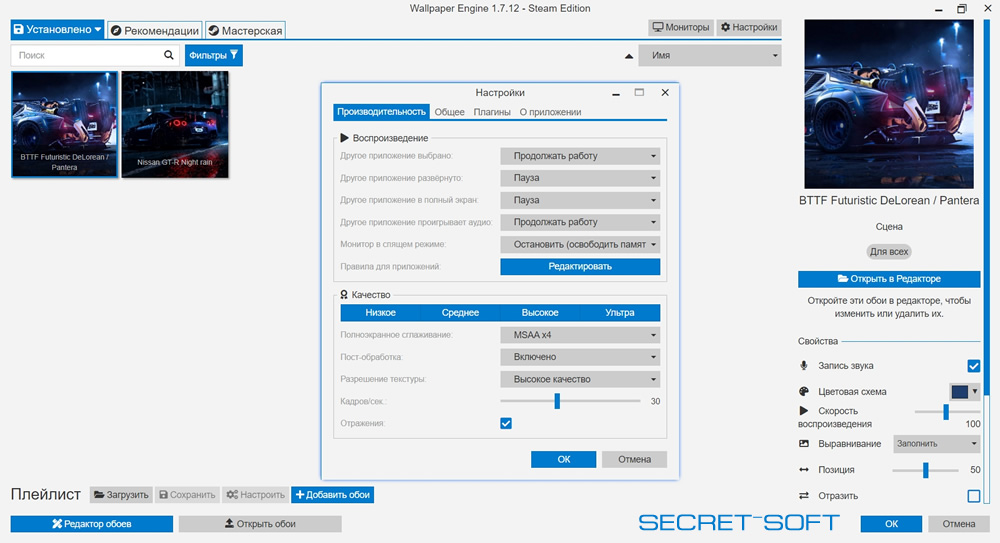1000x543 pixels.
Task: Open the Рекомендации tab
Action: coord(154,30)
